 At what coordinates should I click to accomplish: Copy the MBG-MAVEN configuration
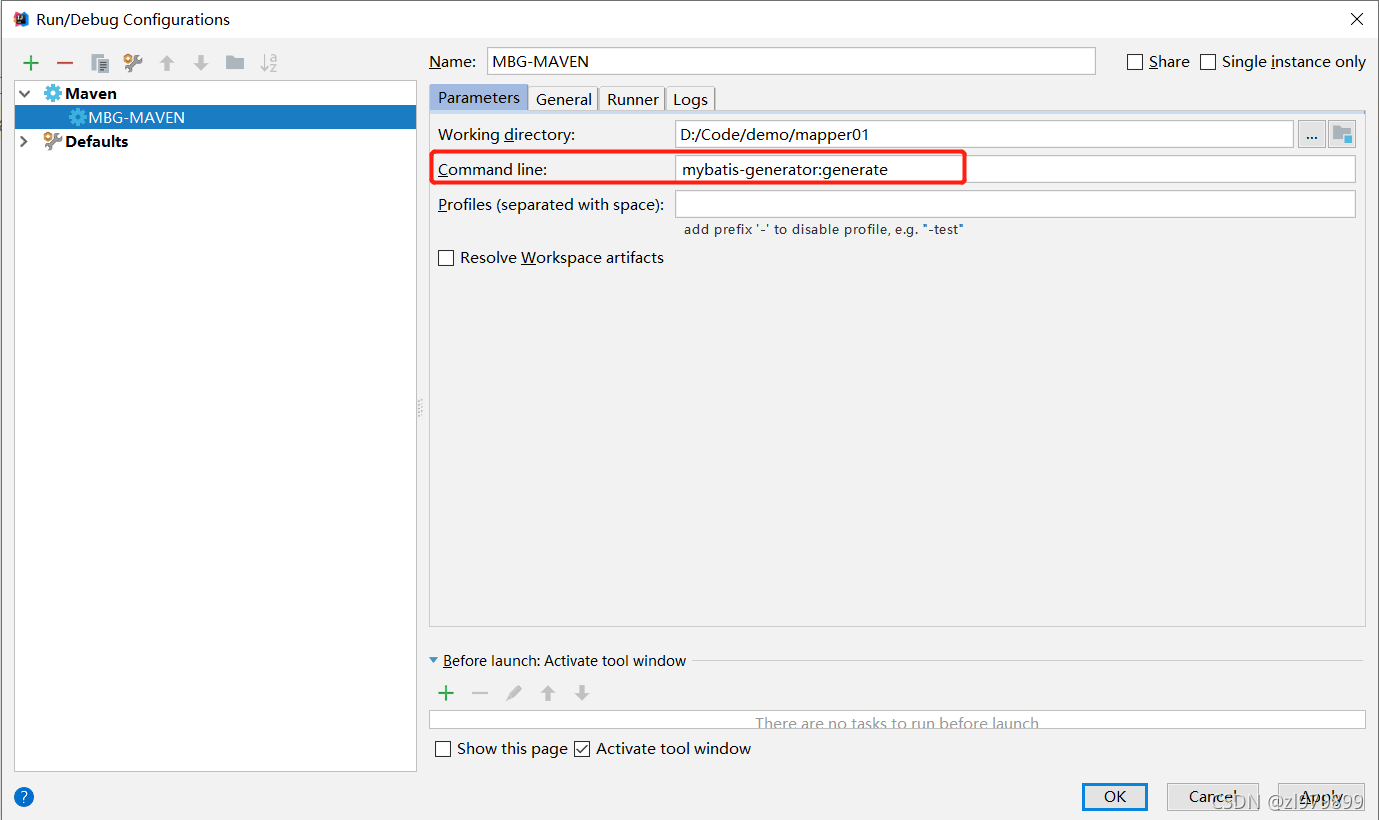[98, 62]
